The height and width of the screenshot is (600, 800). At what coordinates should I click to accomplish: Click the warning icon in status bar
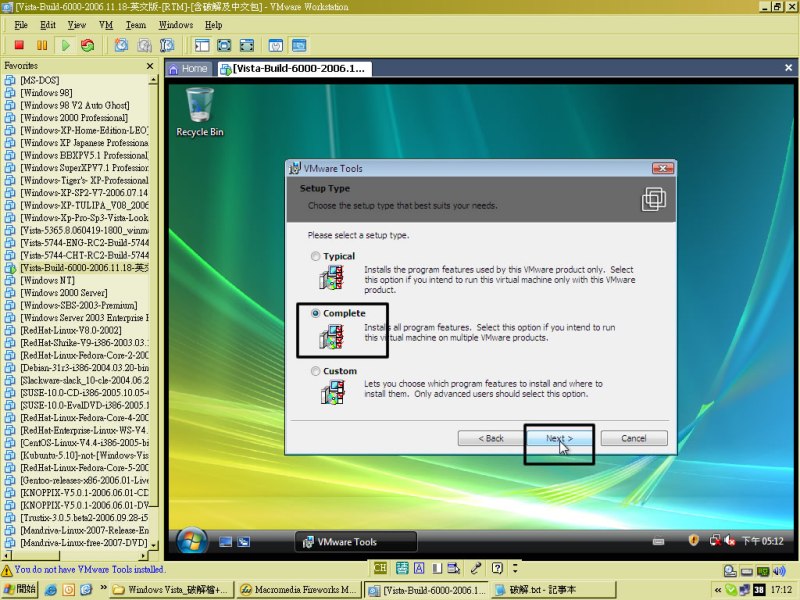click(7, 570)
